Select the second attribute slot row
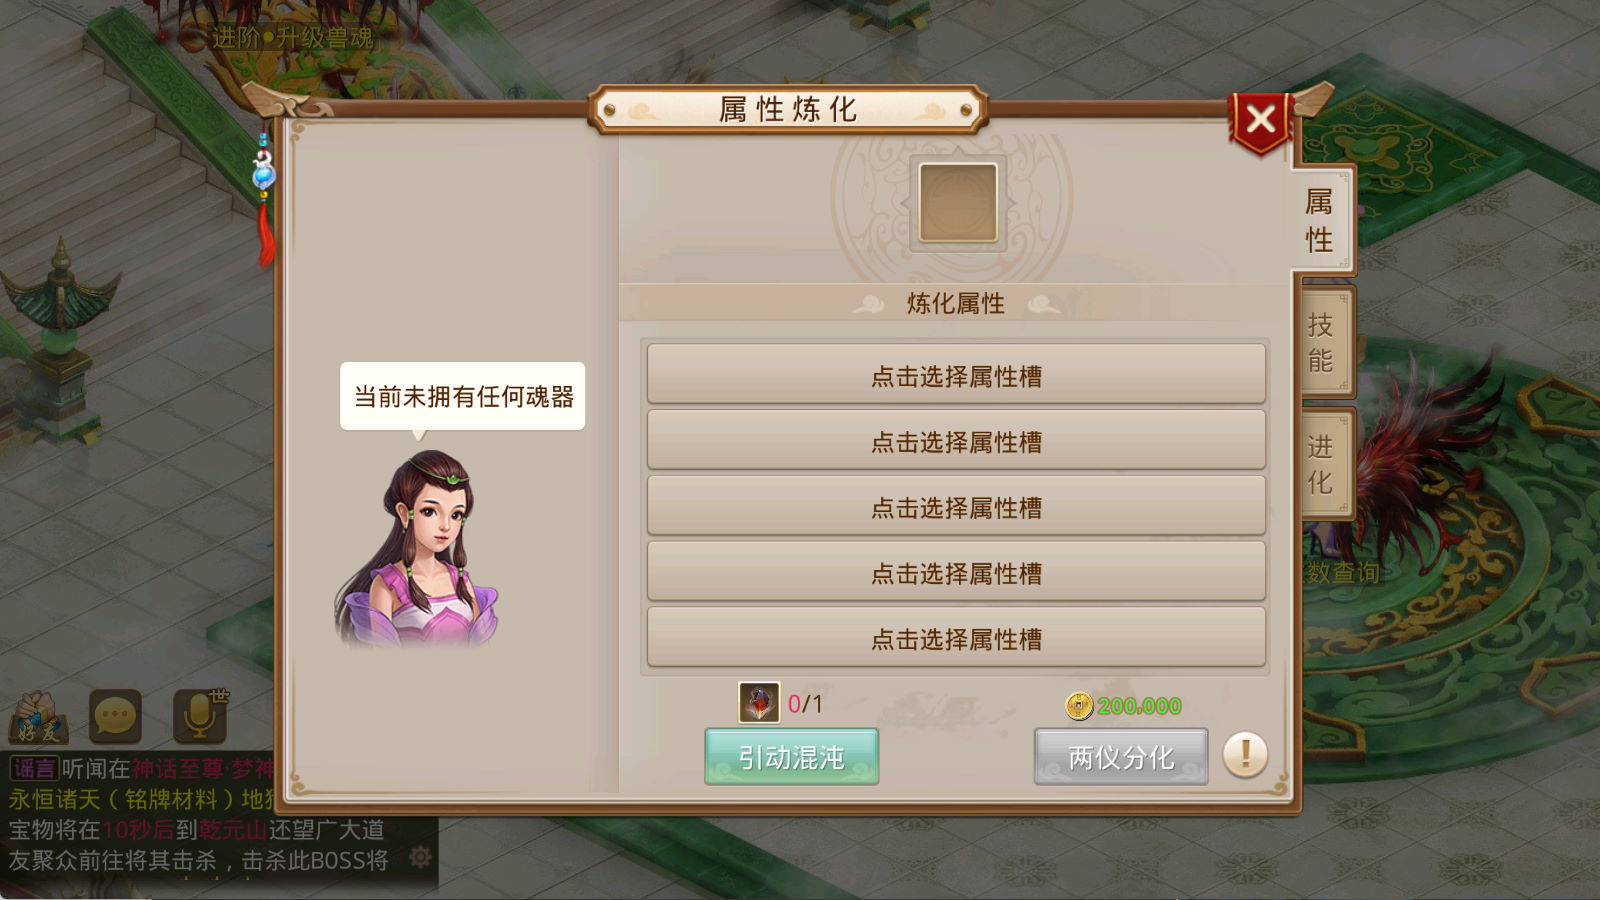The height and width of the screenshot is (900, 1600). (x=956, y=441)
